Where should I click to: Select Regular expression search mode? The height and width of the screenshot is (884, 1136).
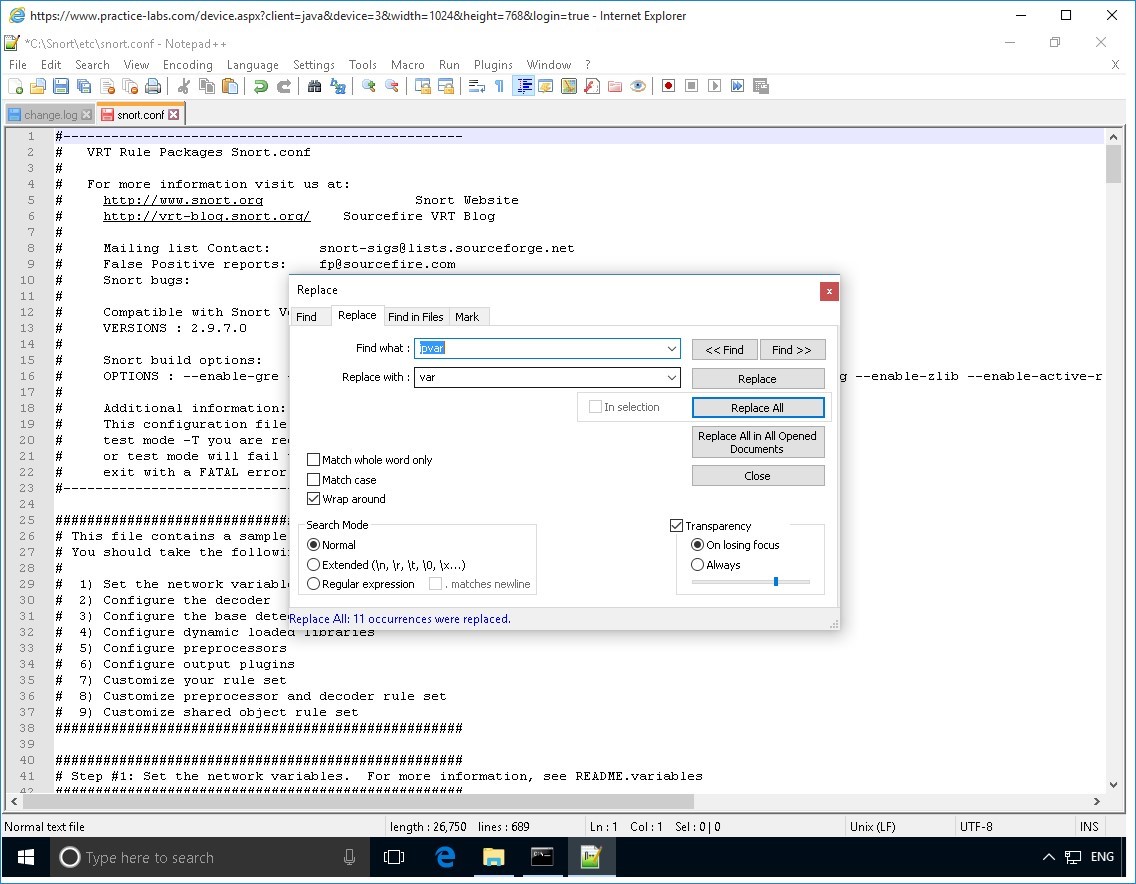pyautogui.click(x=314, y=584)
